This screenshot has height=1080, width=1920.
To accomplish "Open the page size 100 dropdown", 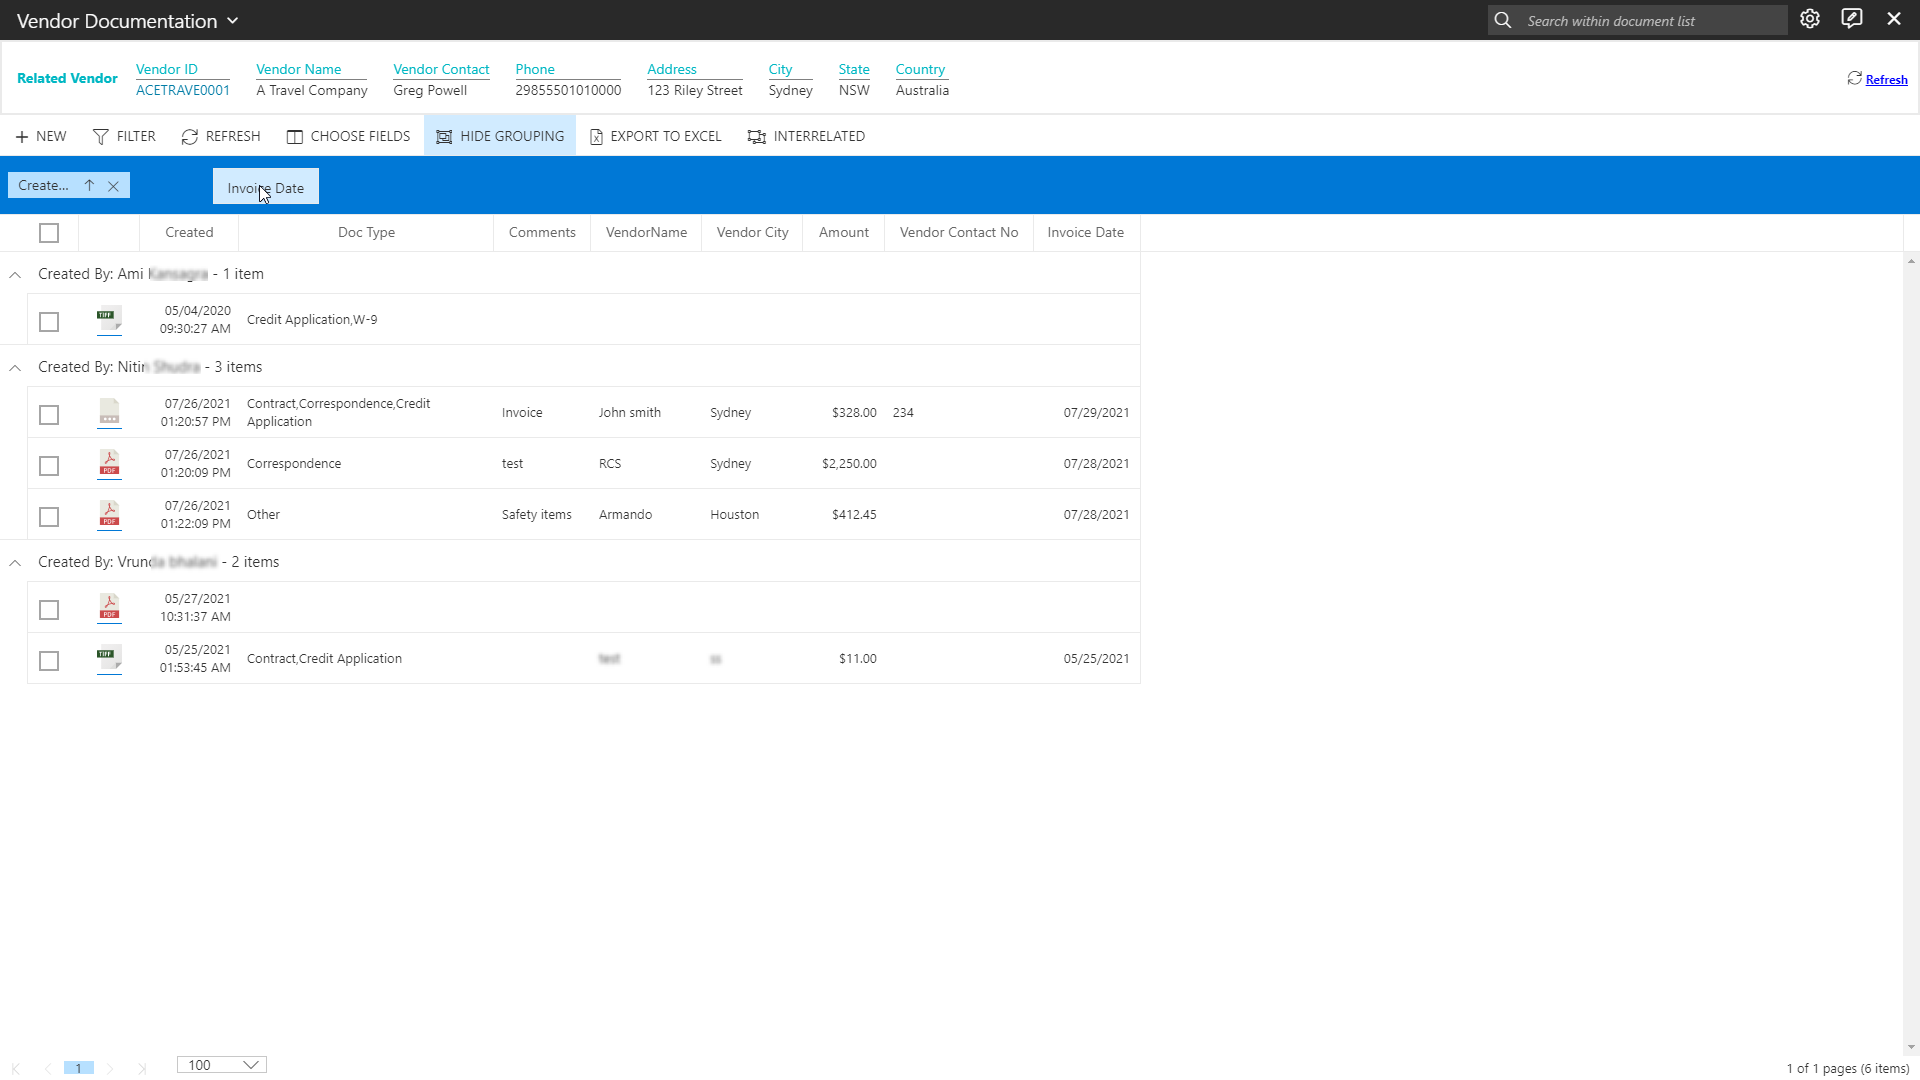I will click(x=222, y=1065).
